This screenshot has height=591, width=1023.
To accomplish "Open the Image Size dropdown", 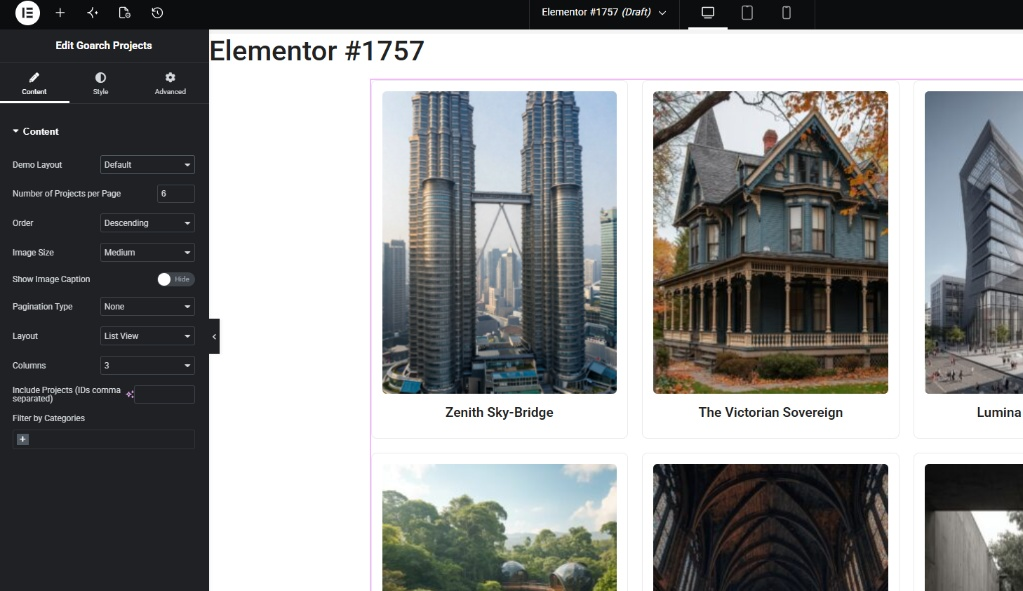I will point(147,252).
